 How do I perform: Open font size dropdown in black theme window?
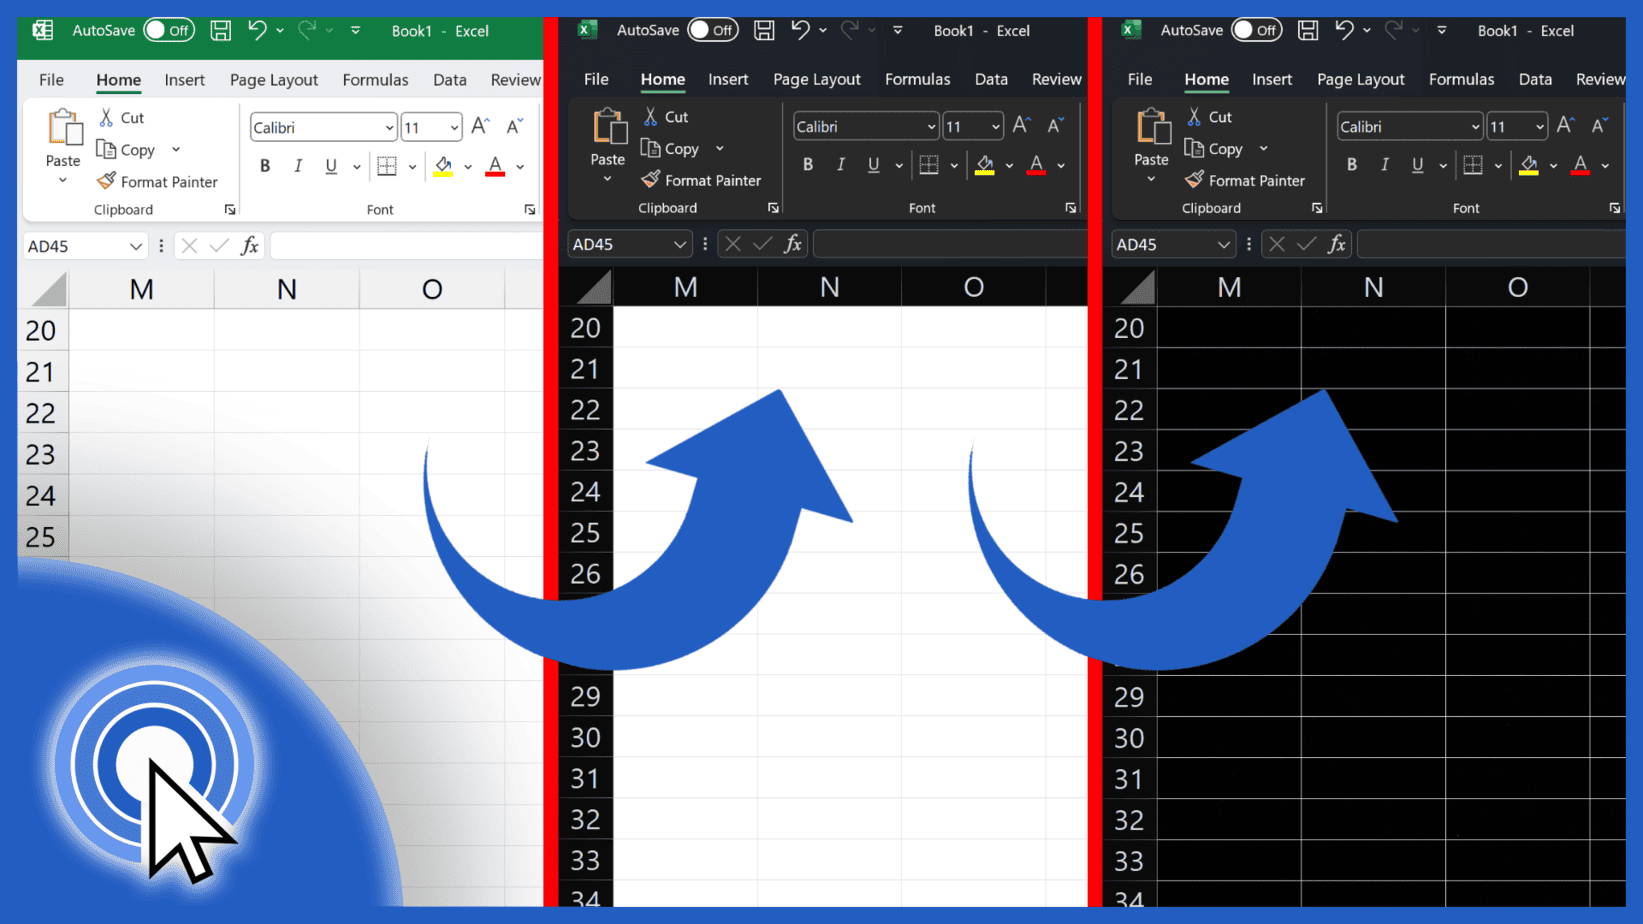[x=1540, y=127]
